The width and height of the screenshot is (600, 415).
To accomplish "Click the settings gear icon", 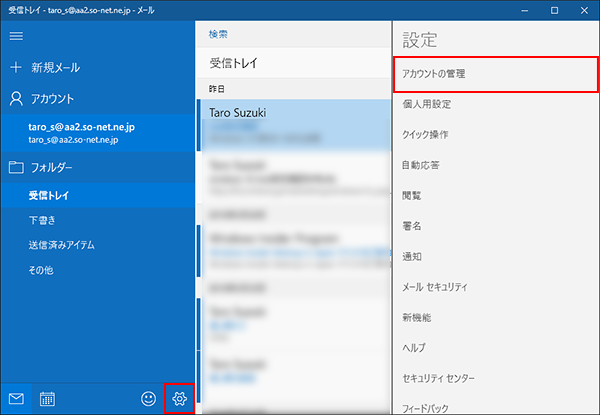I will pyautogui.click(x=180, y=398).
